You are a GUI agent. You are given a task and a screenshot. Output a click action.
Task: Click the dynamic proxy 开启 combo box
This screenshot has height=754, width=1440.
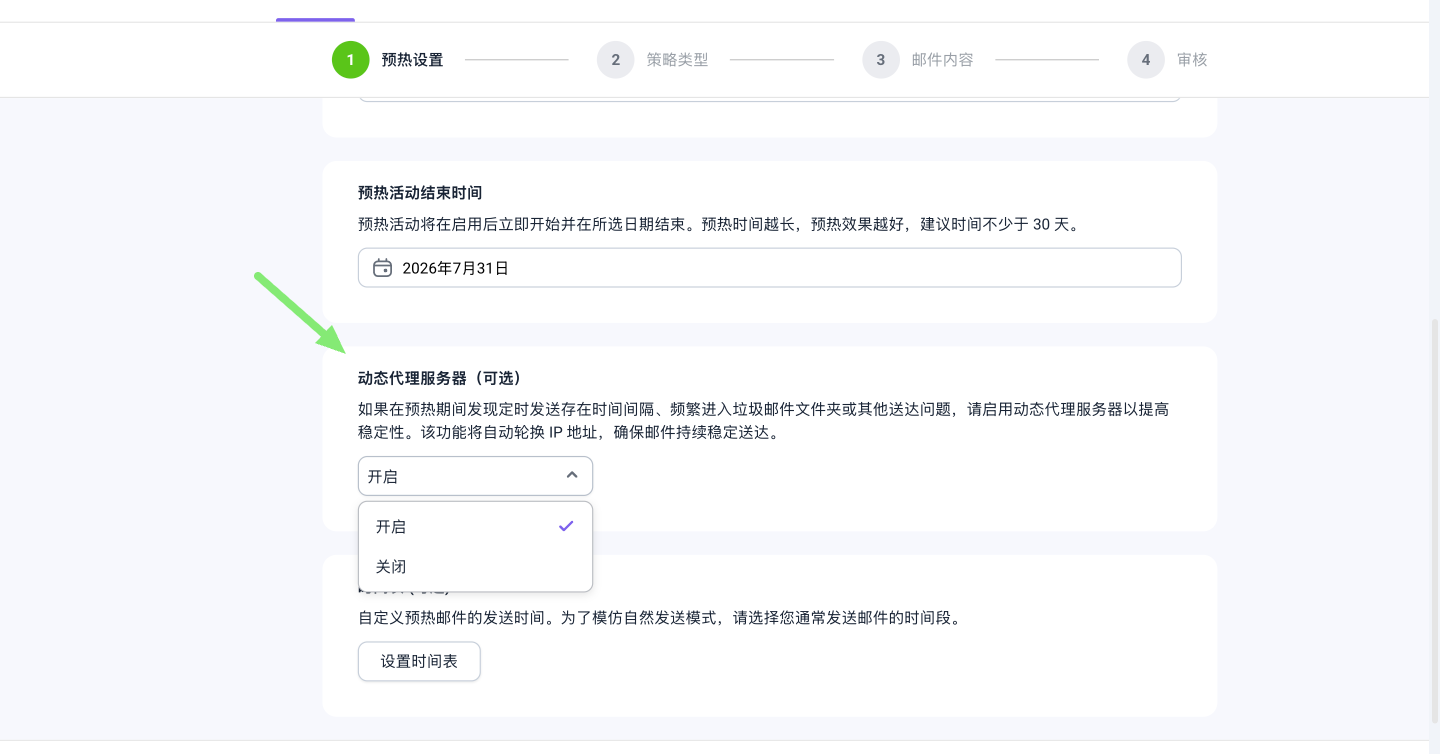460,476
